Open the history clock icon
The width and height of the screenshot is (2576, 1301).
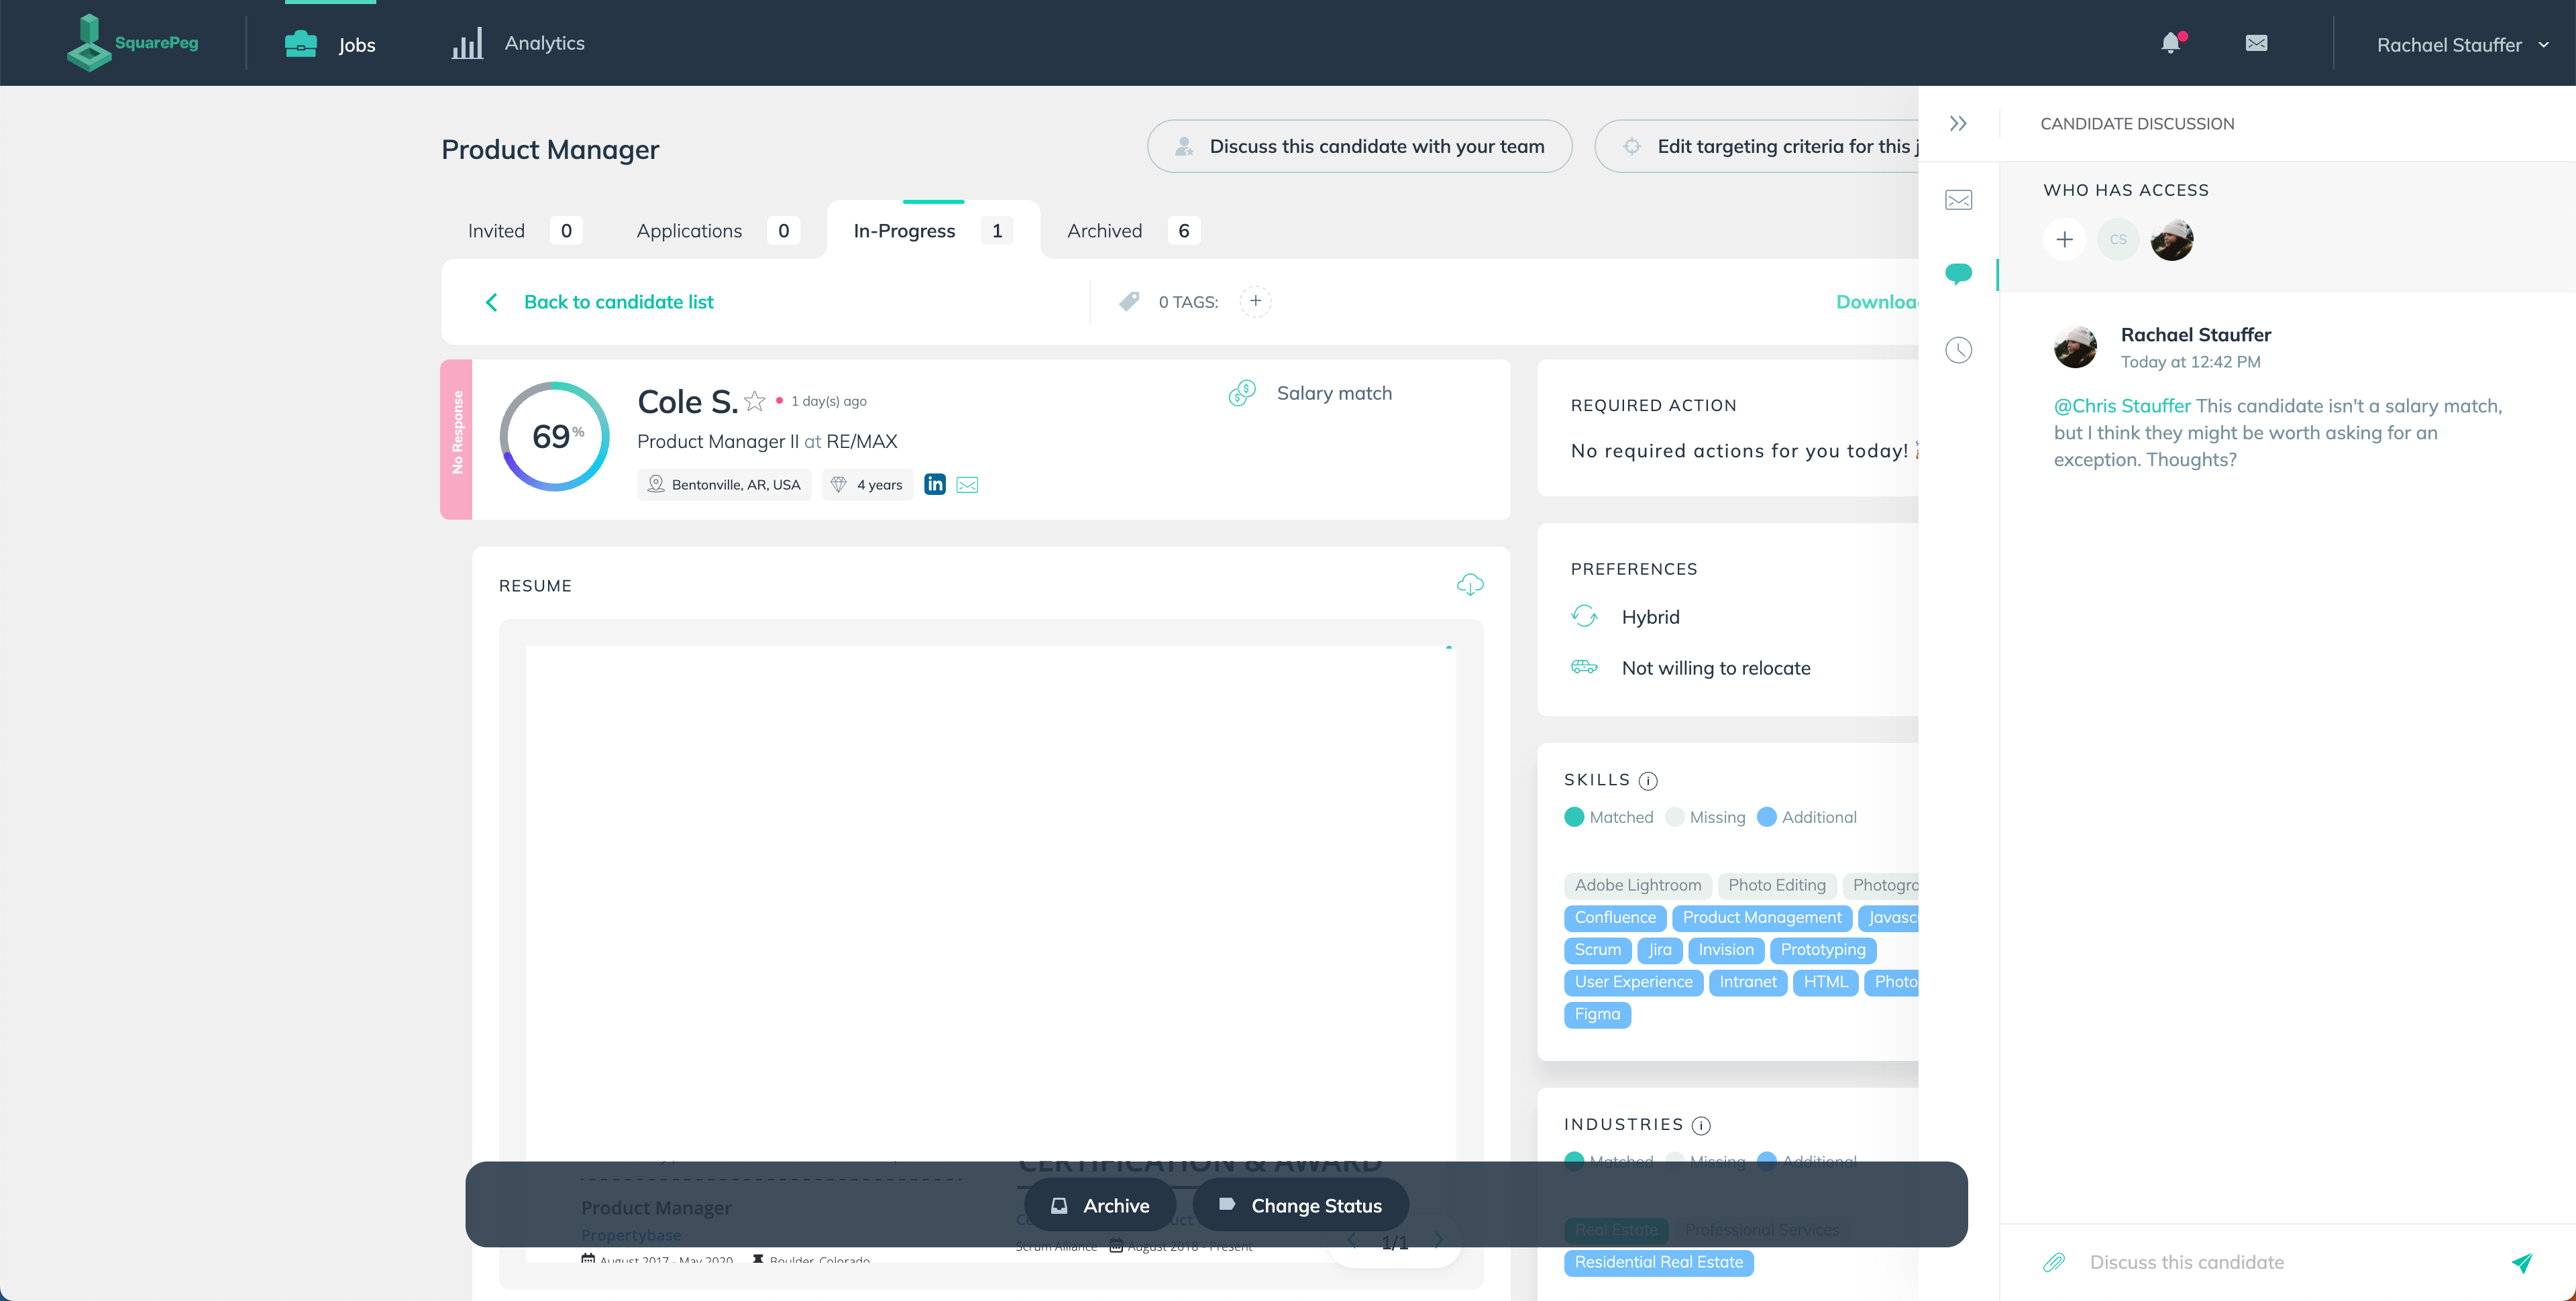pos(1958,350)
